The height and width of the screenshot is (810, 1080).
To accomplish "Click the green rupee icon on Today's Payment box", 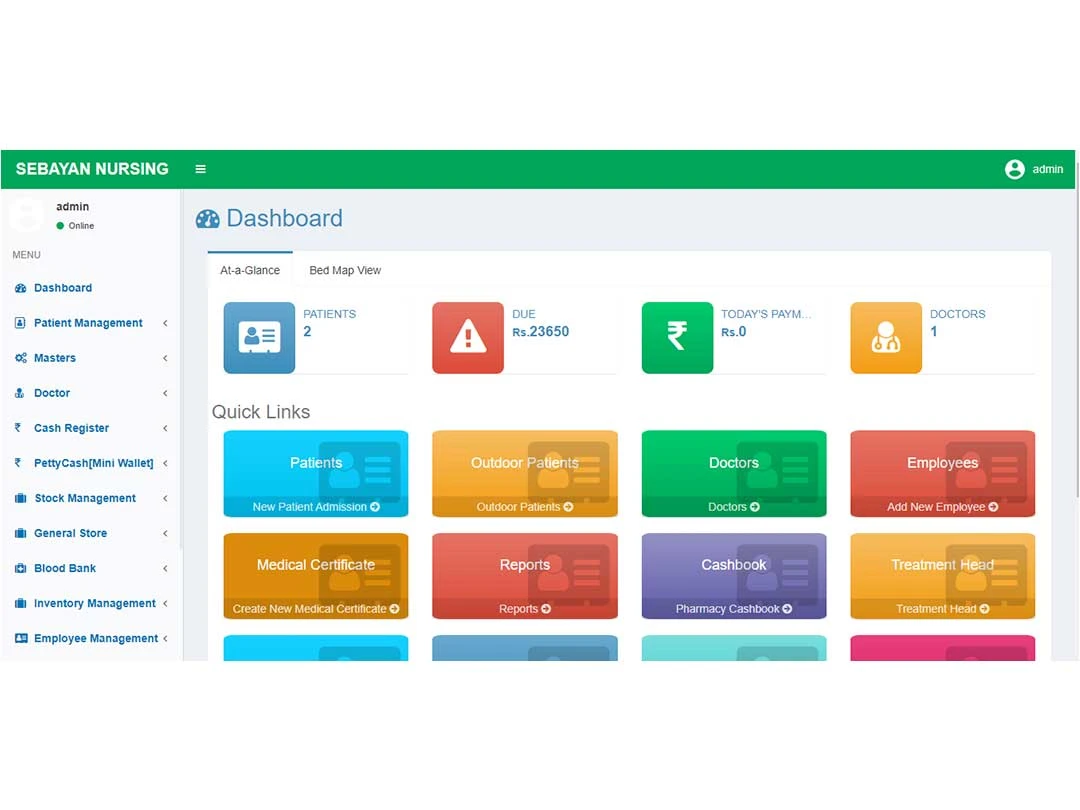I will click(x=677, y=338).
